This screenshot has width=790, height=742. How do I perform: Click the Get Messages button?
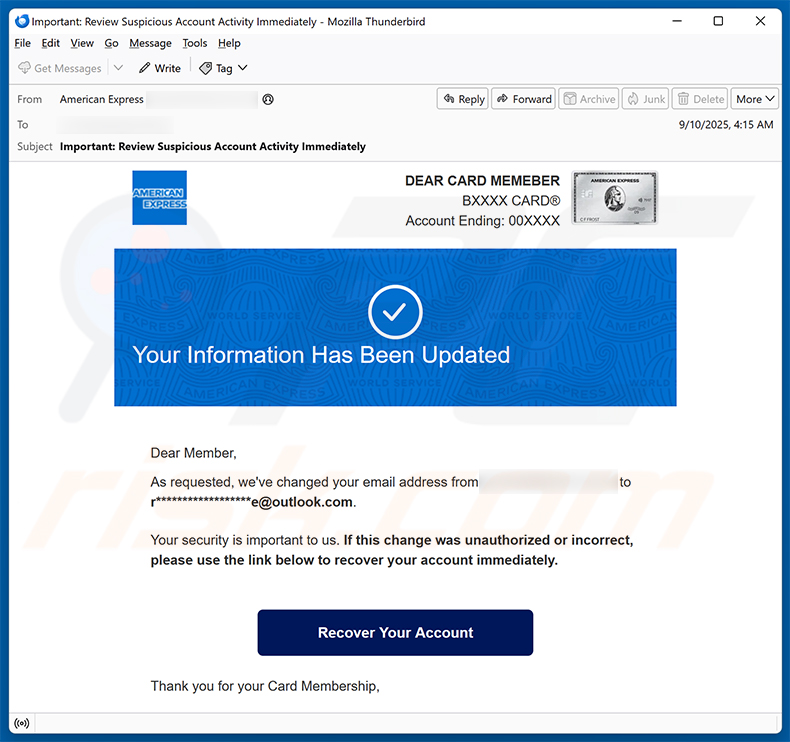[x=59, y=68]
